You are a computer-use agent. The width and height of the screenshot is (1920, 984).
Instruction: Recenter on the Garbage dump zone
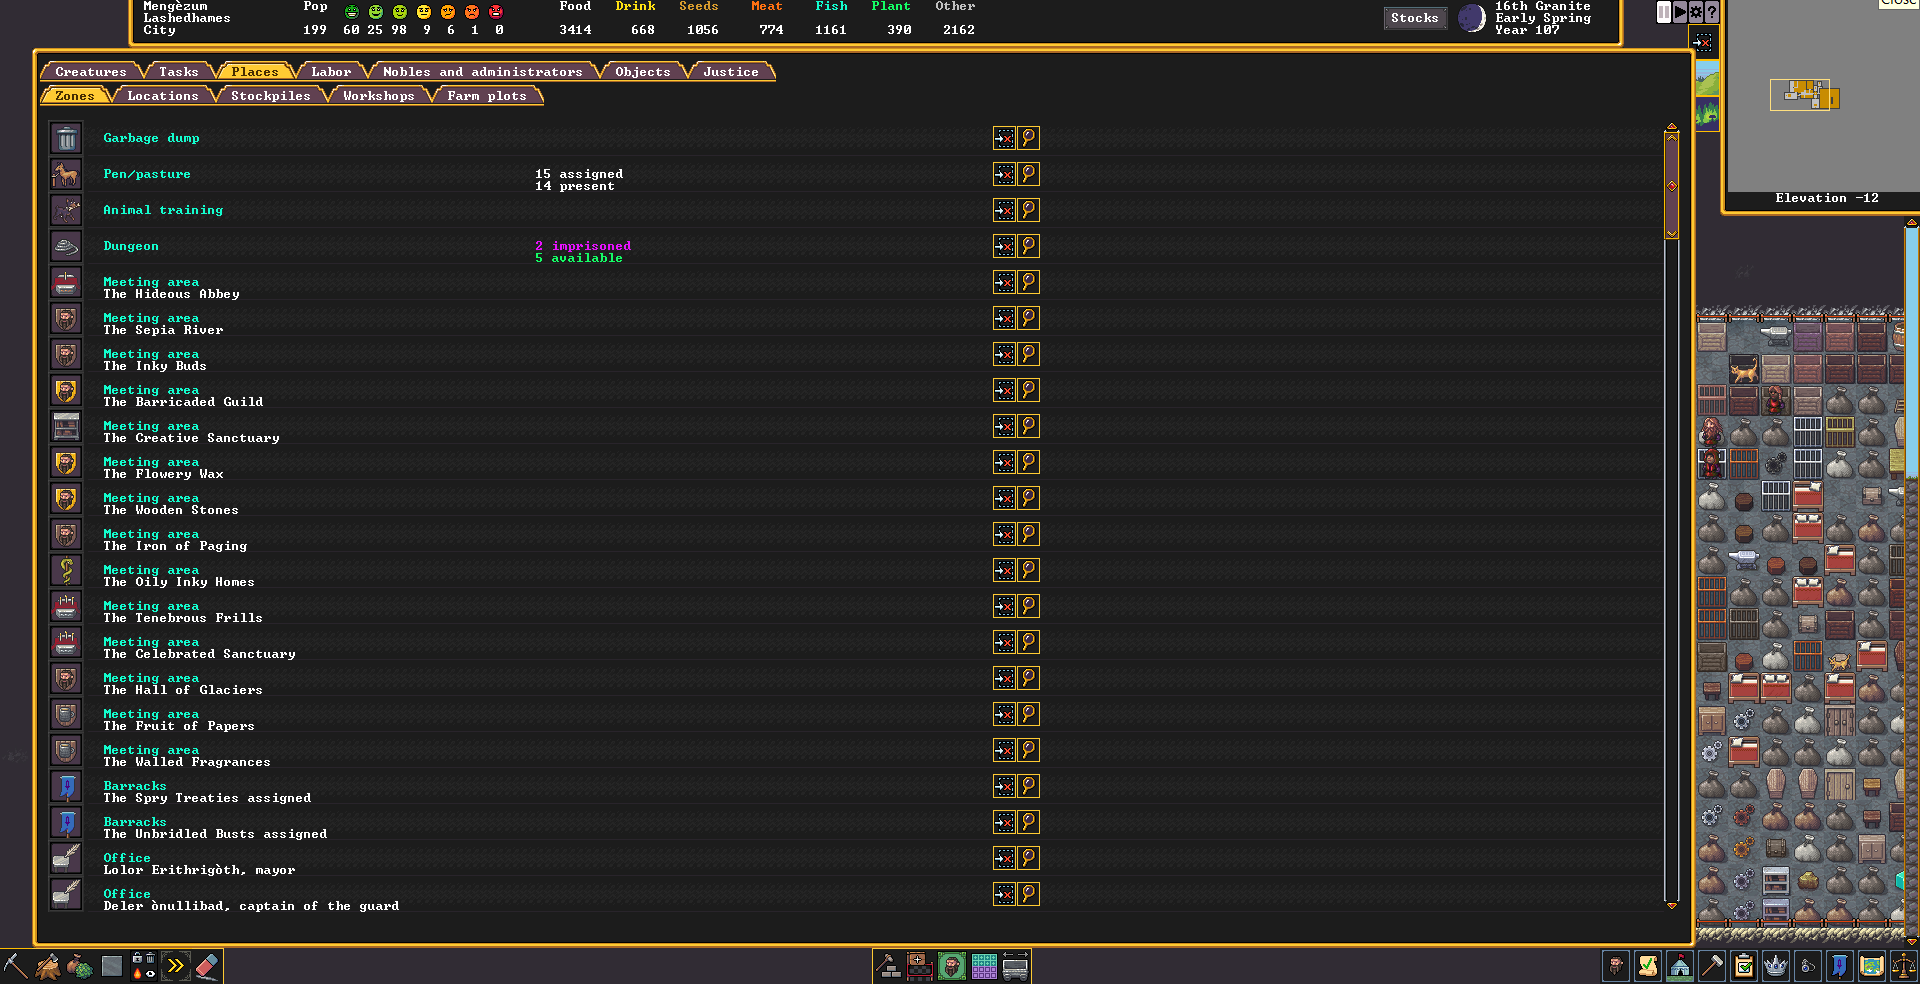(1004, 138)
